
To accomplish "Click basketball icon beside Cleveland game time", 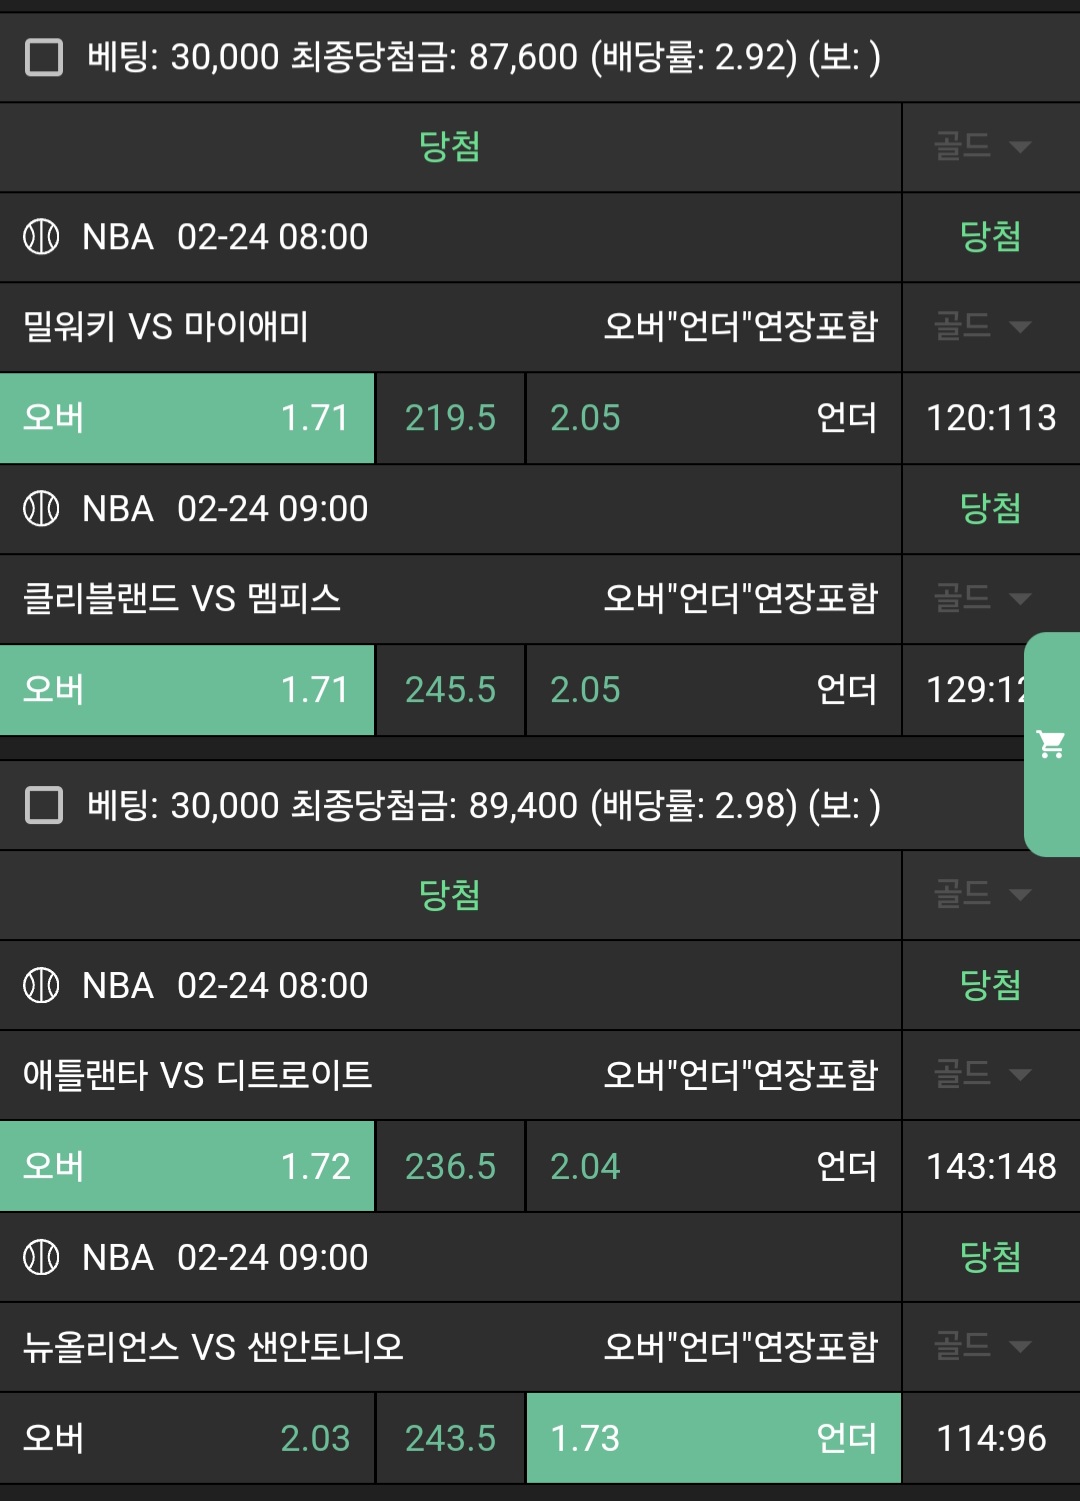I will 41,509.
